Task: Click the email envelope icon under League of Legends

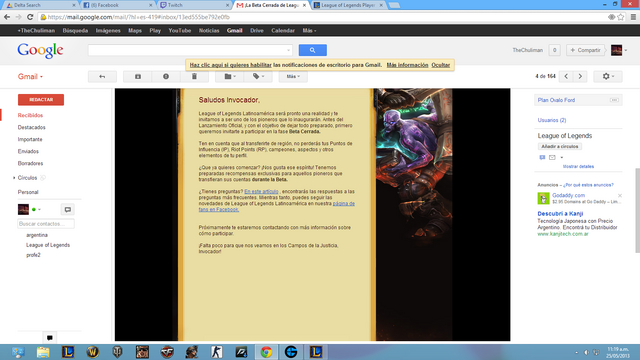Action: click(x=552, y=158)
